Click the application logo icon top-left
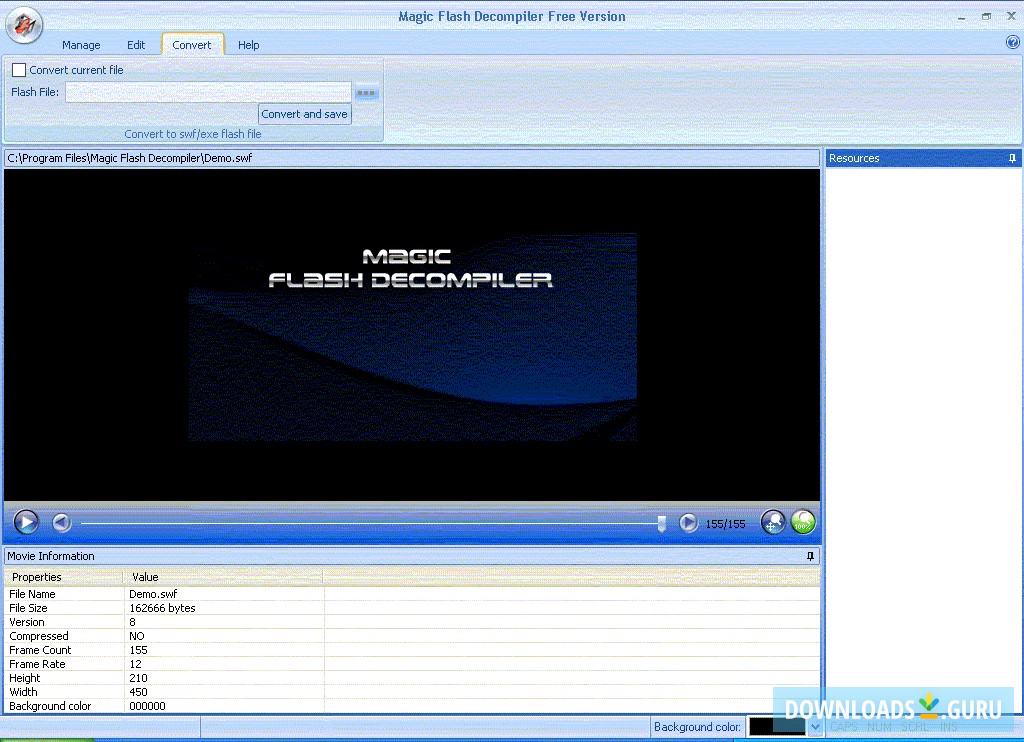 pyautogui.click(x=24, y=26)
